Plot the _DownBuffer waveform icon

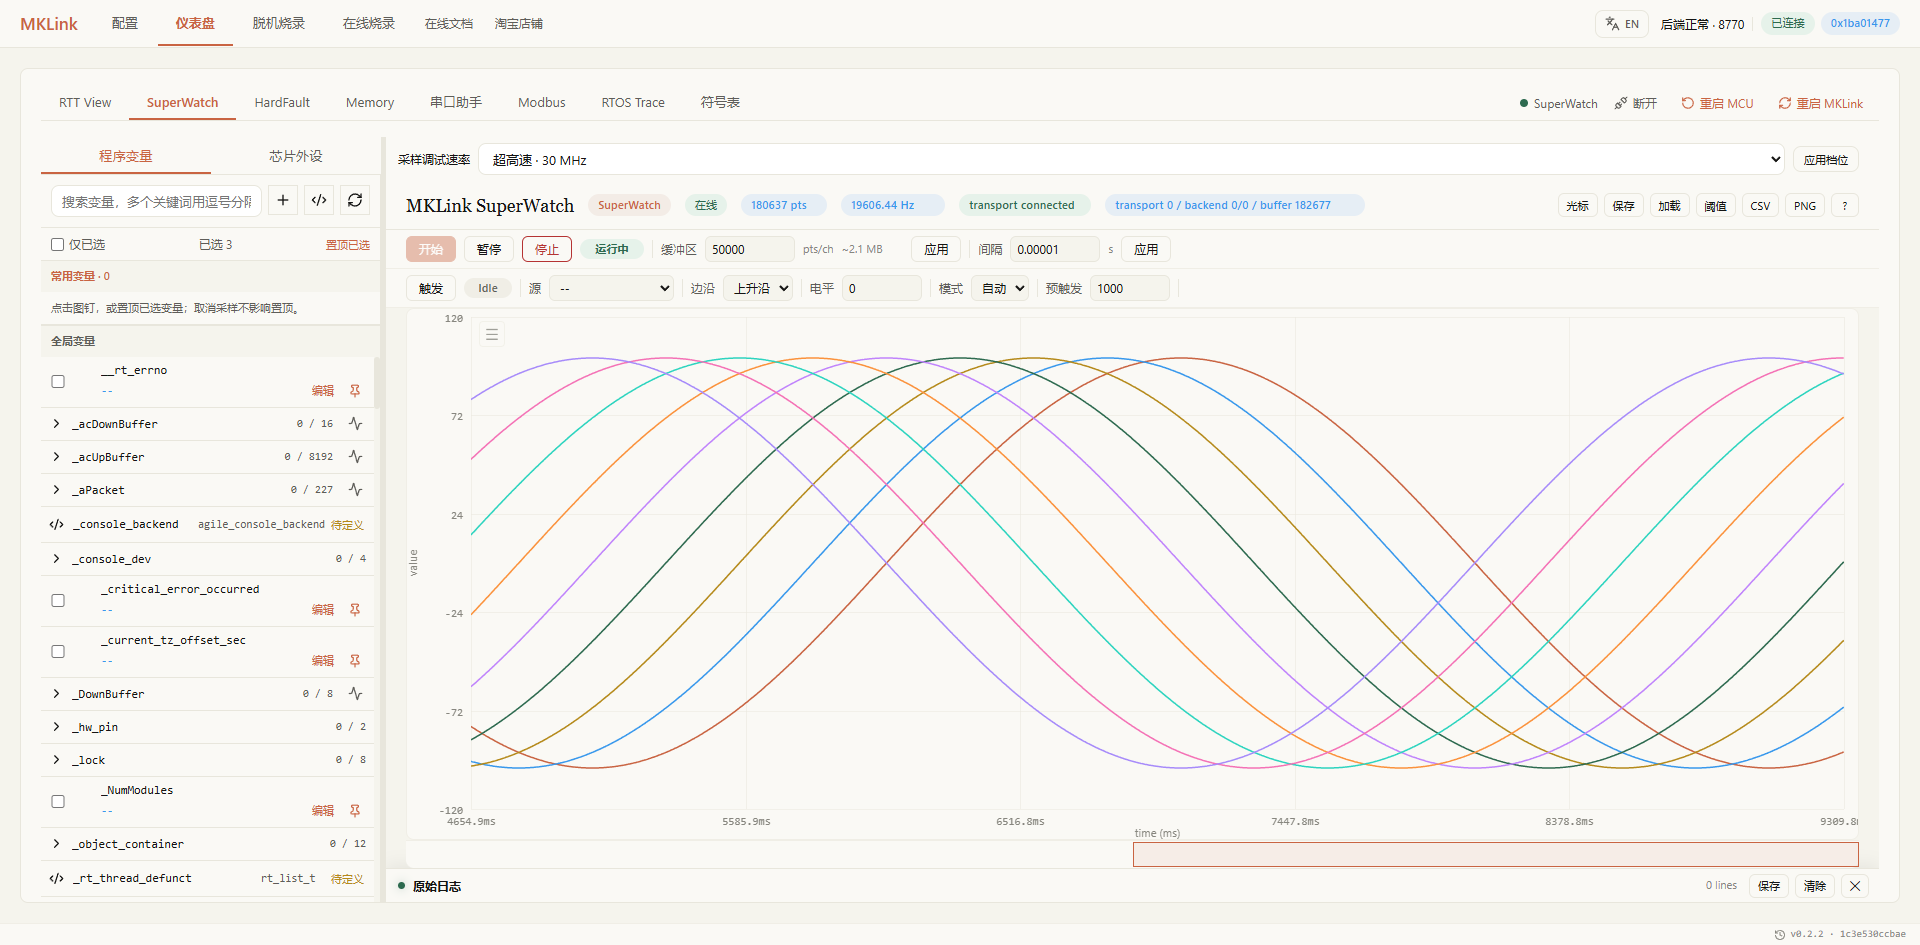click(356, 694)
